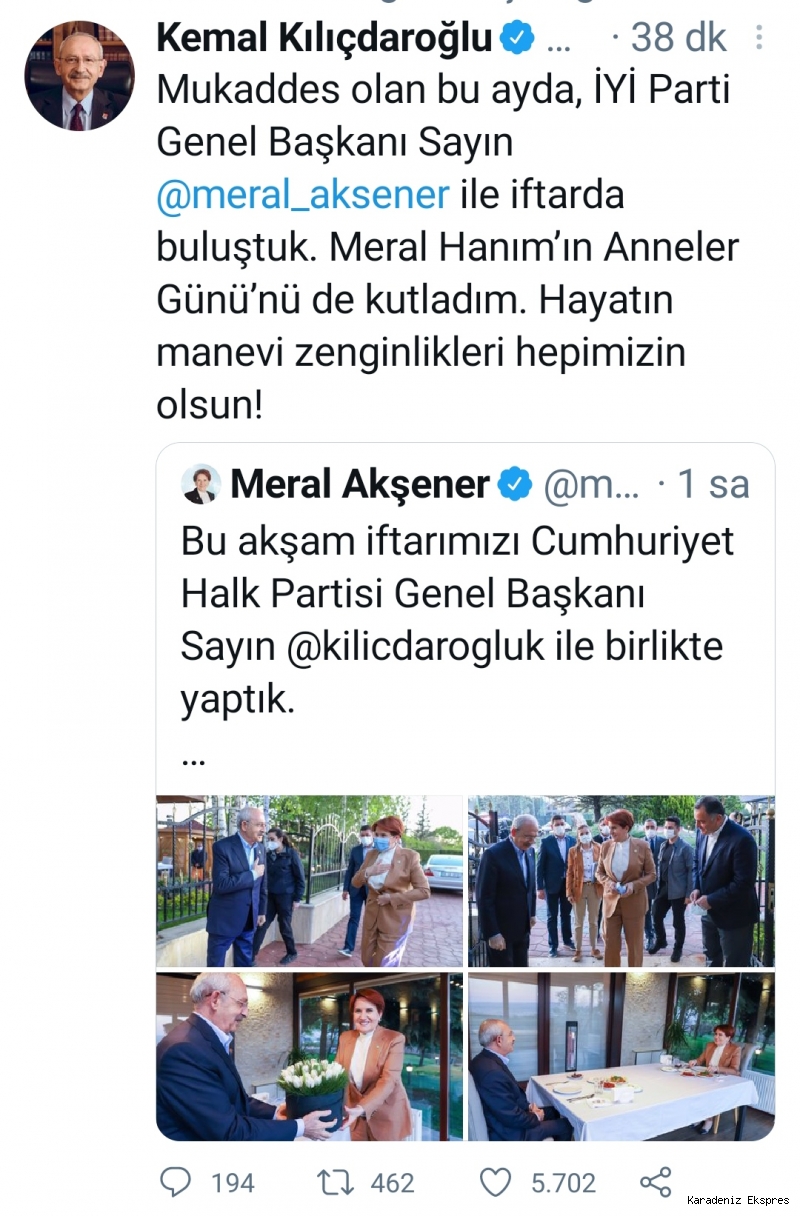Open the share icon
This screenshot has width=800, height=1216.
tap(655, 1183)
